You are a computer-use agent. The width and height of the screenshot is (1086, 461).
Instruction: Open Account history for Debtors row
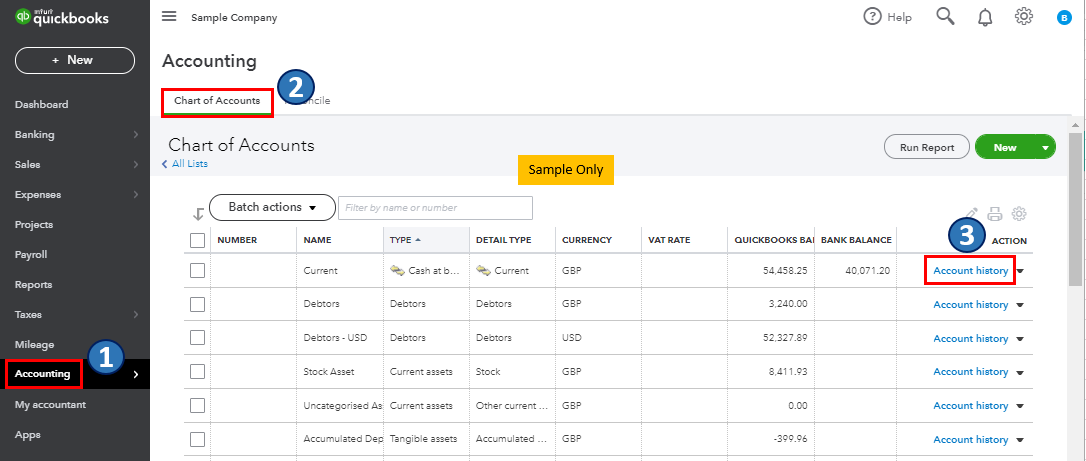pos(970,304)
